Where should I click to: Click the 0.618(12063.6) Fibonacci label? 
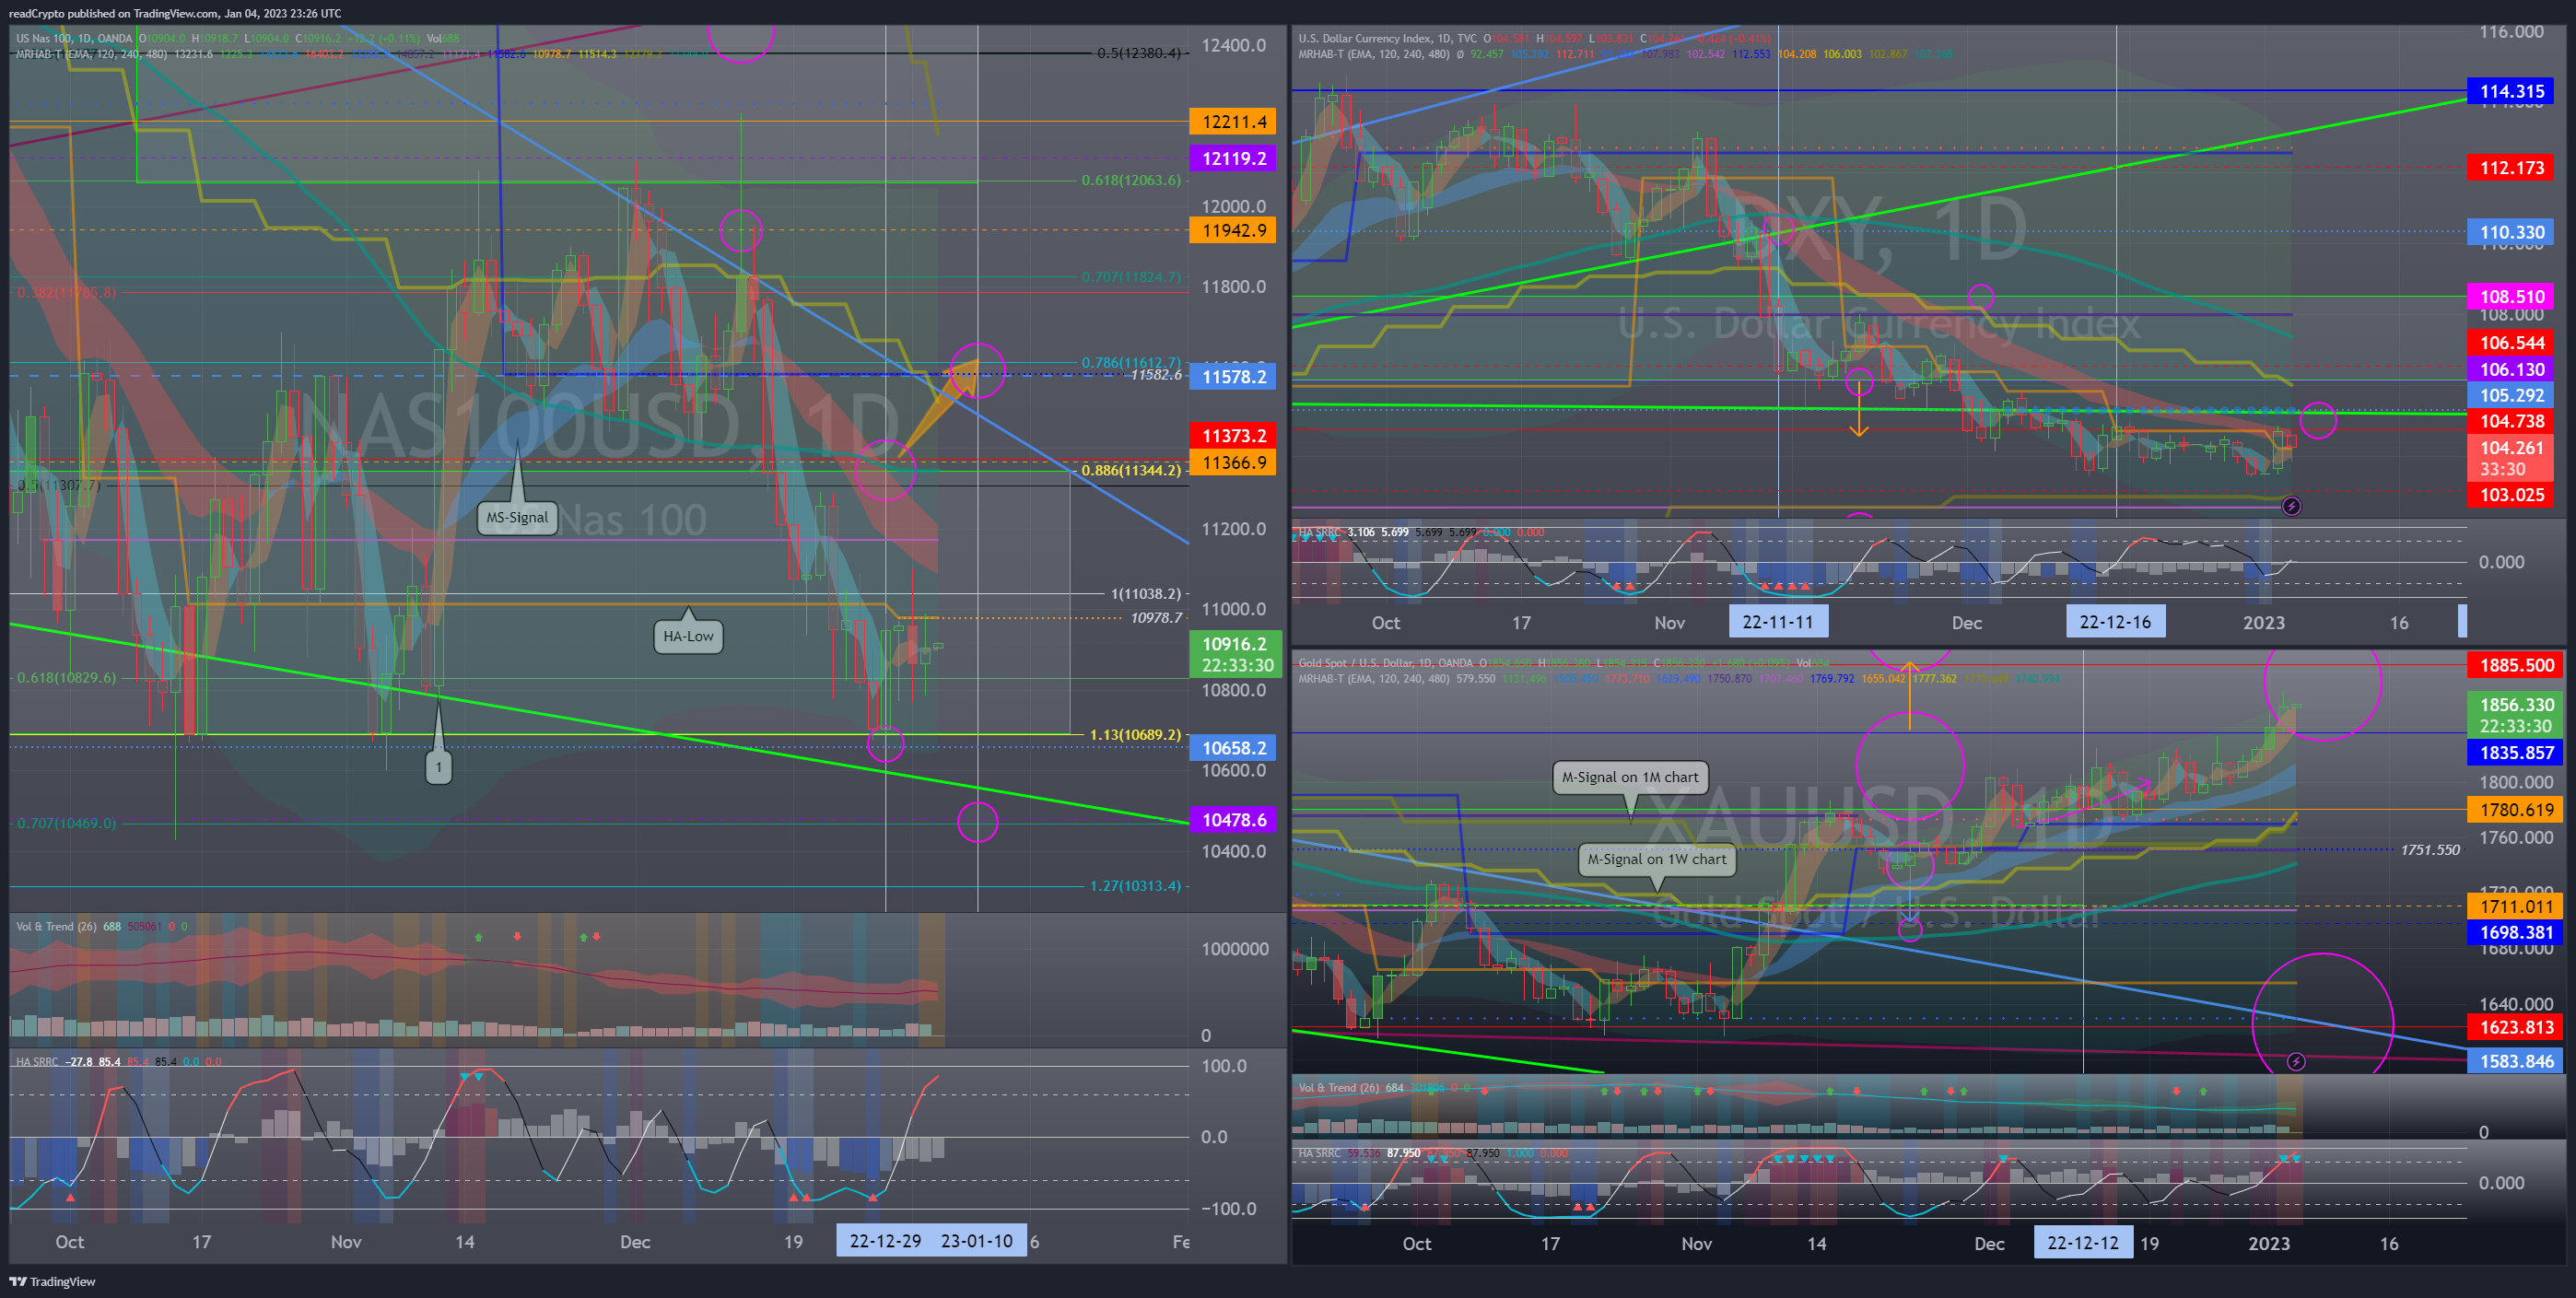coord(1131,180)
